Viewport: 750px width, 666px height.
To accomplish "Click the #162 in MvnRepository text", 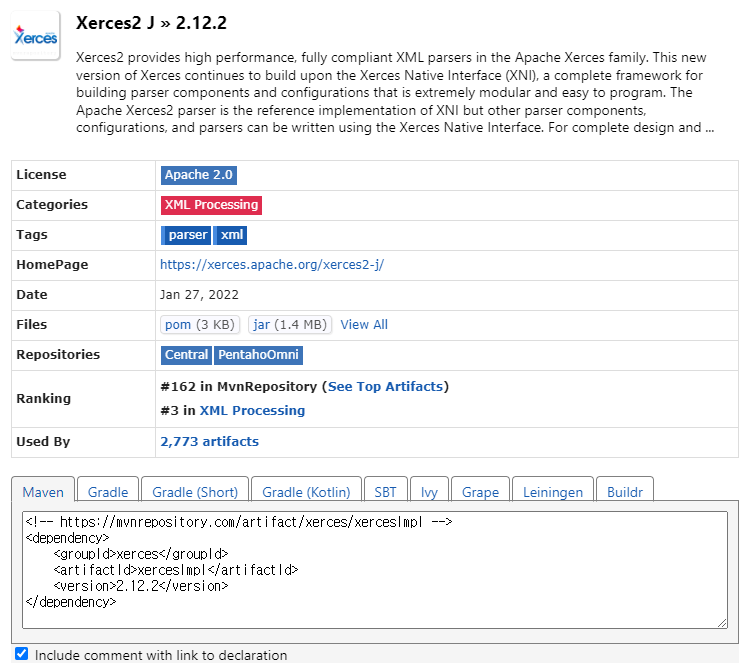I will coord(239,387).
